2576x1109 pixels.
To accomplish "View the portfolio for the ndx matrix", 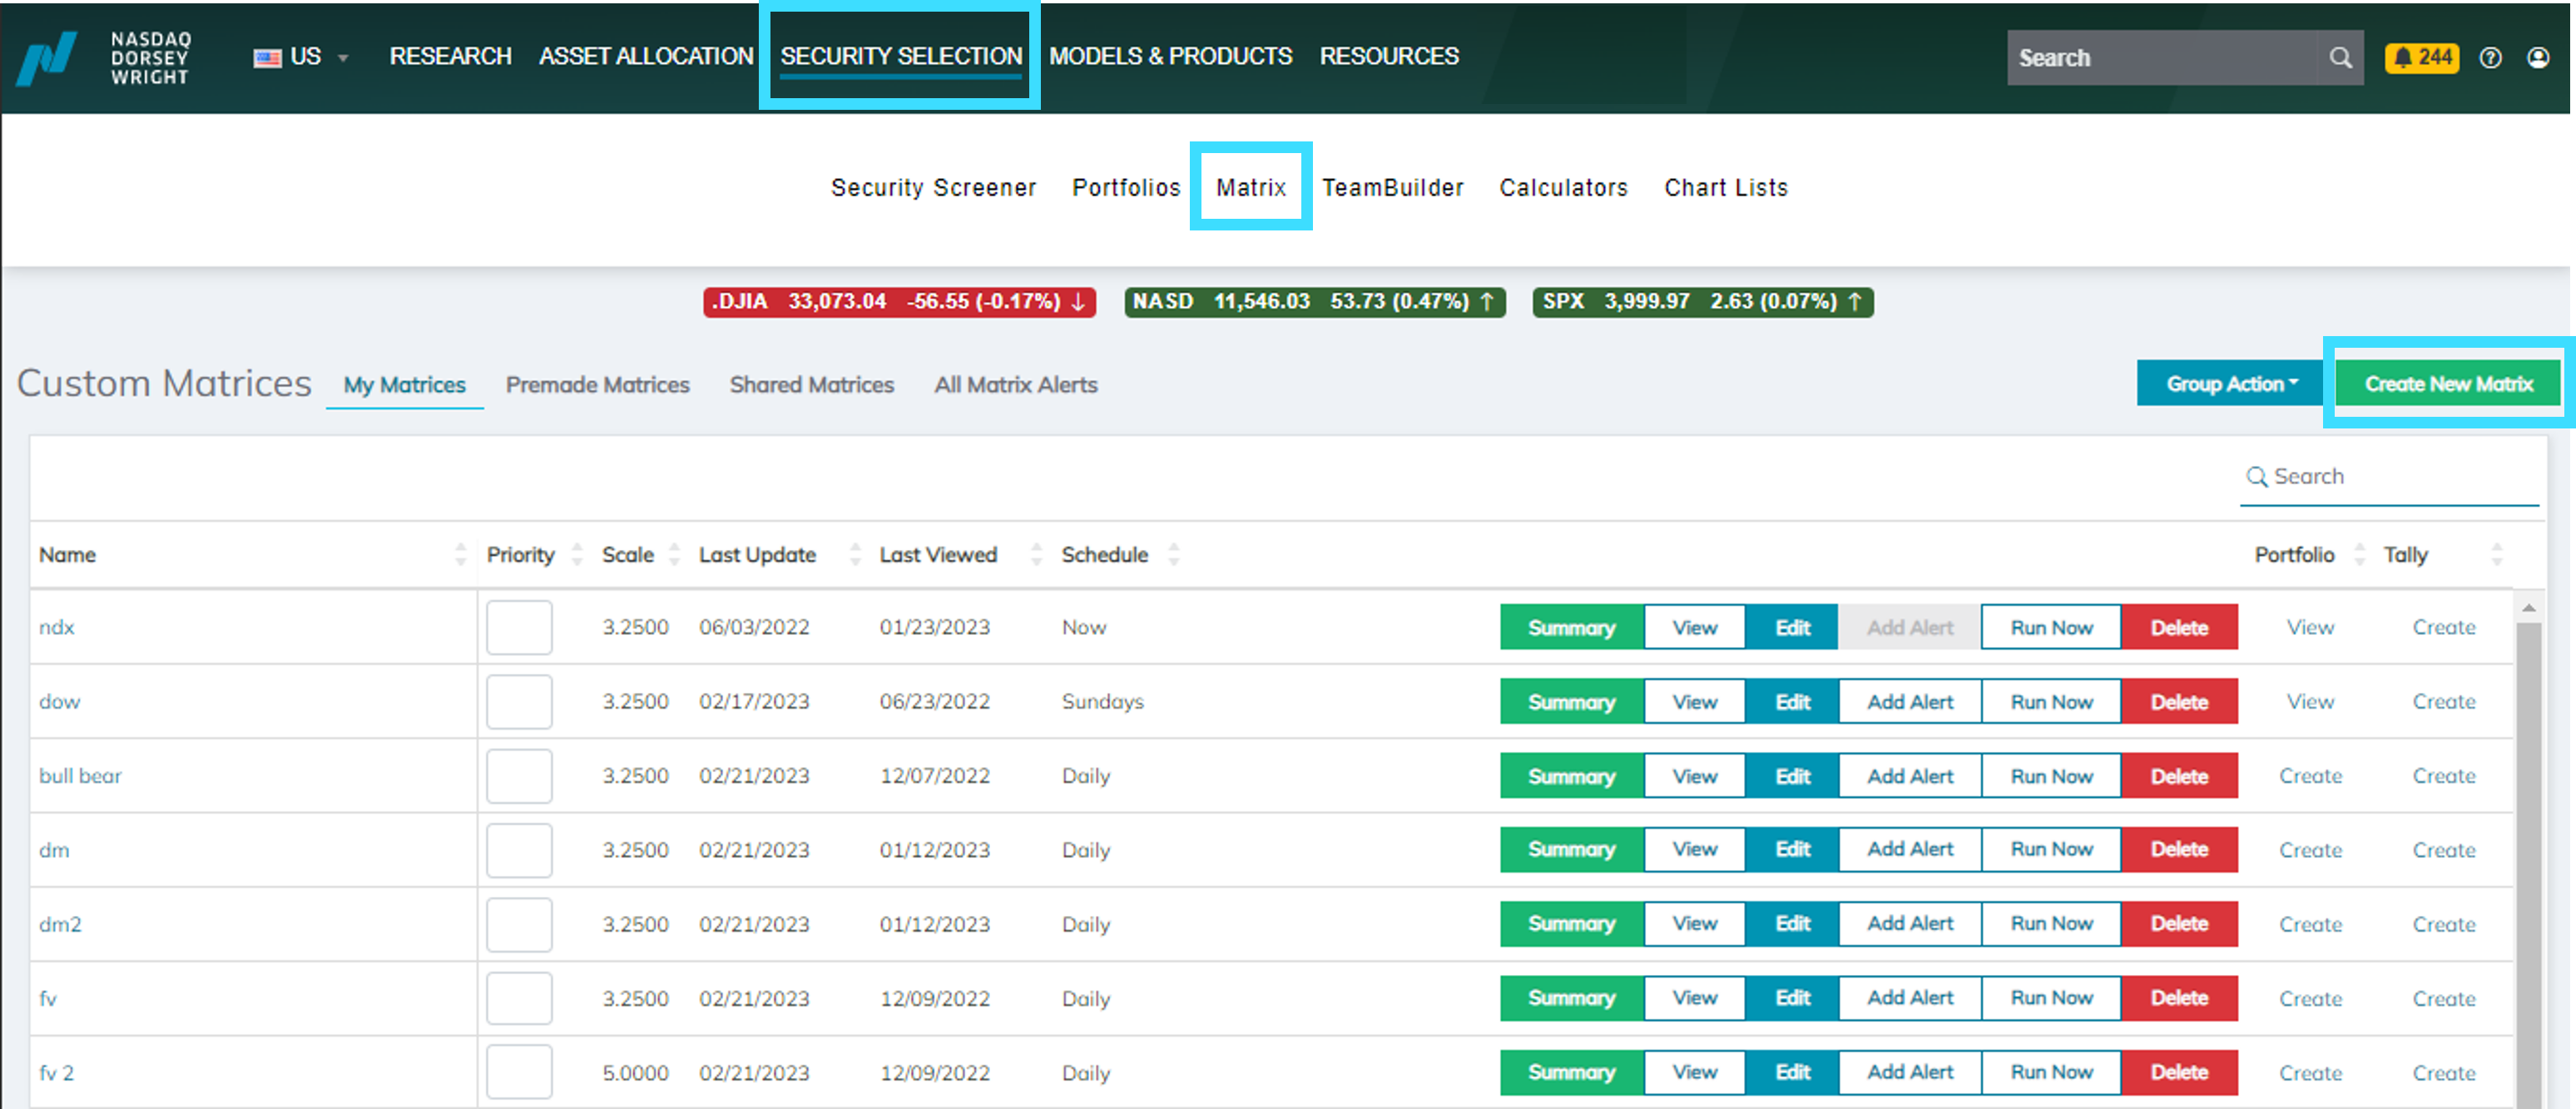I will [2310, 627].
